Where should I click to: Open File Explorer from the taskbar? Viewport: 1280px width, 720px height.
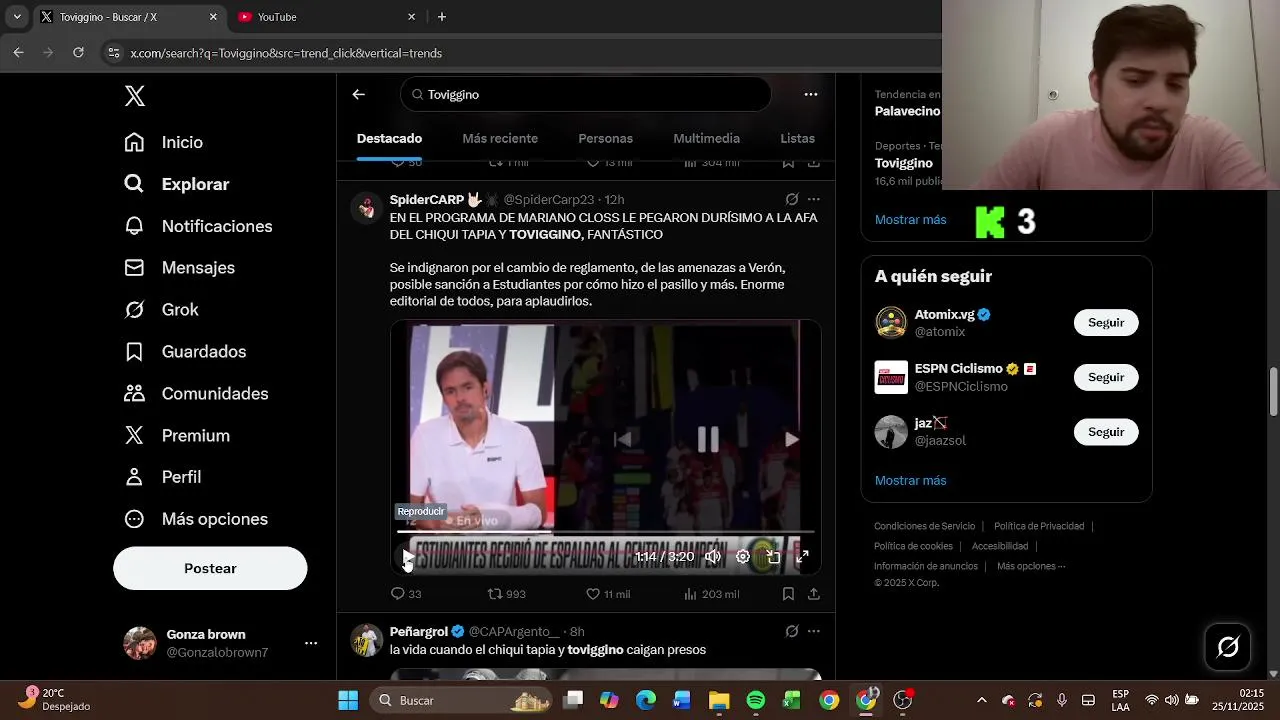(x=719, y=700)
